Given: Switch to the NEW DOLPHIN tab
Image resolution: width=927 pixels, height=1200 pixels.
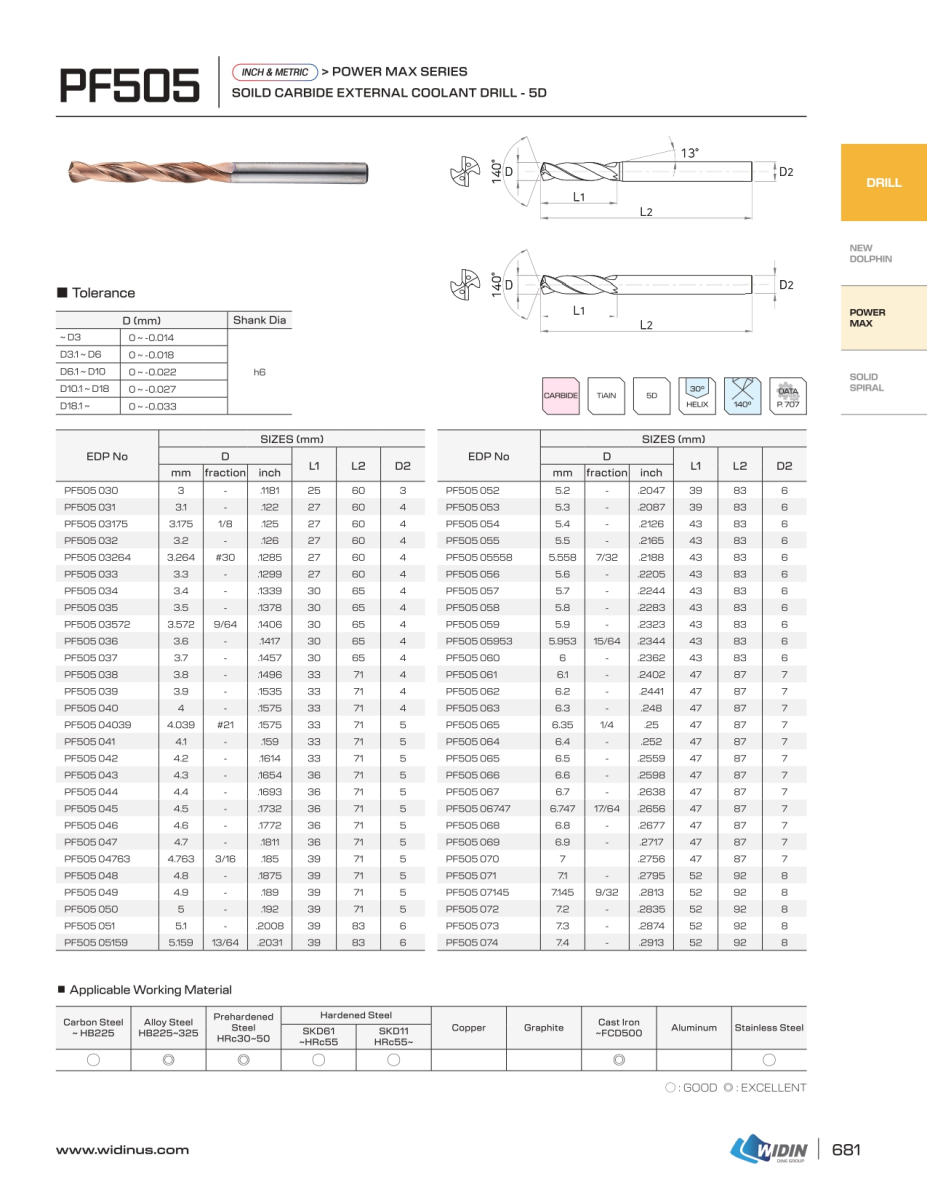Looking at the screenshot, I should (870, 253).
